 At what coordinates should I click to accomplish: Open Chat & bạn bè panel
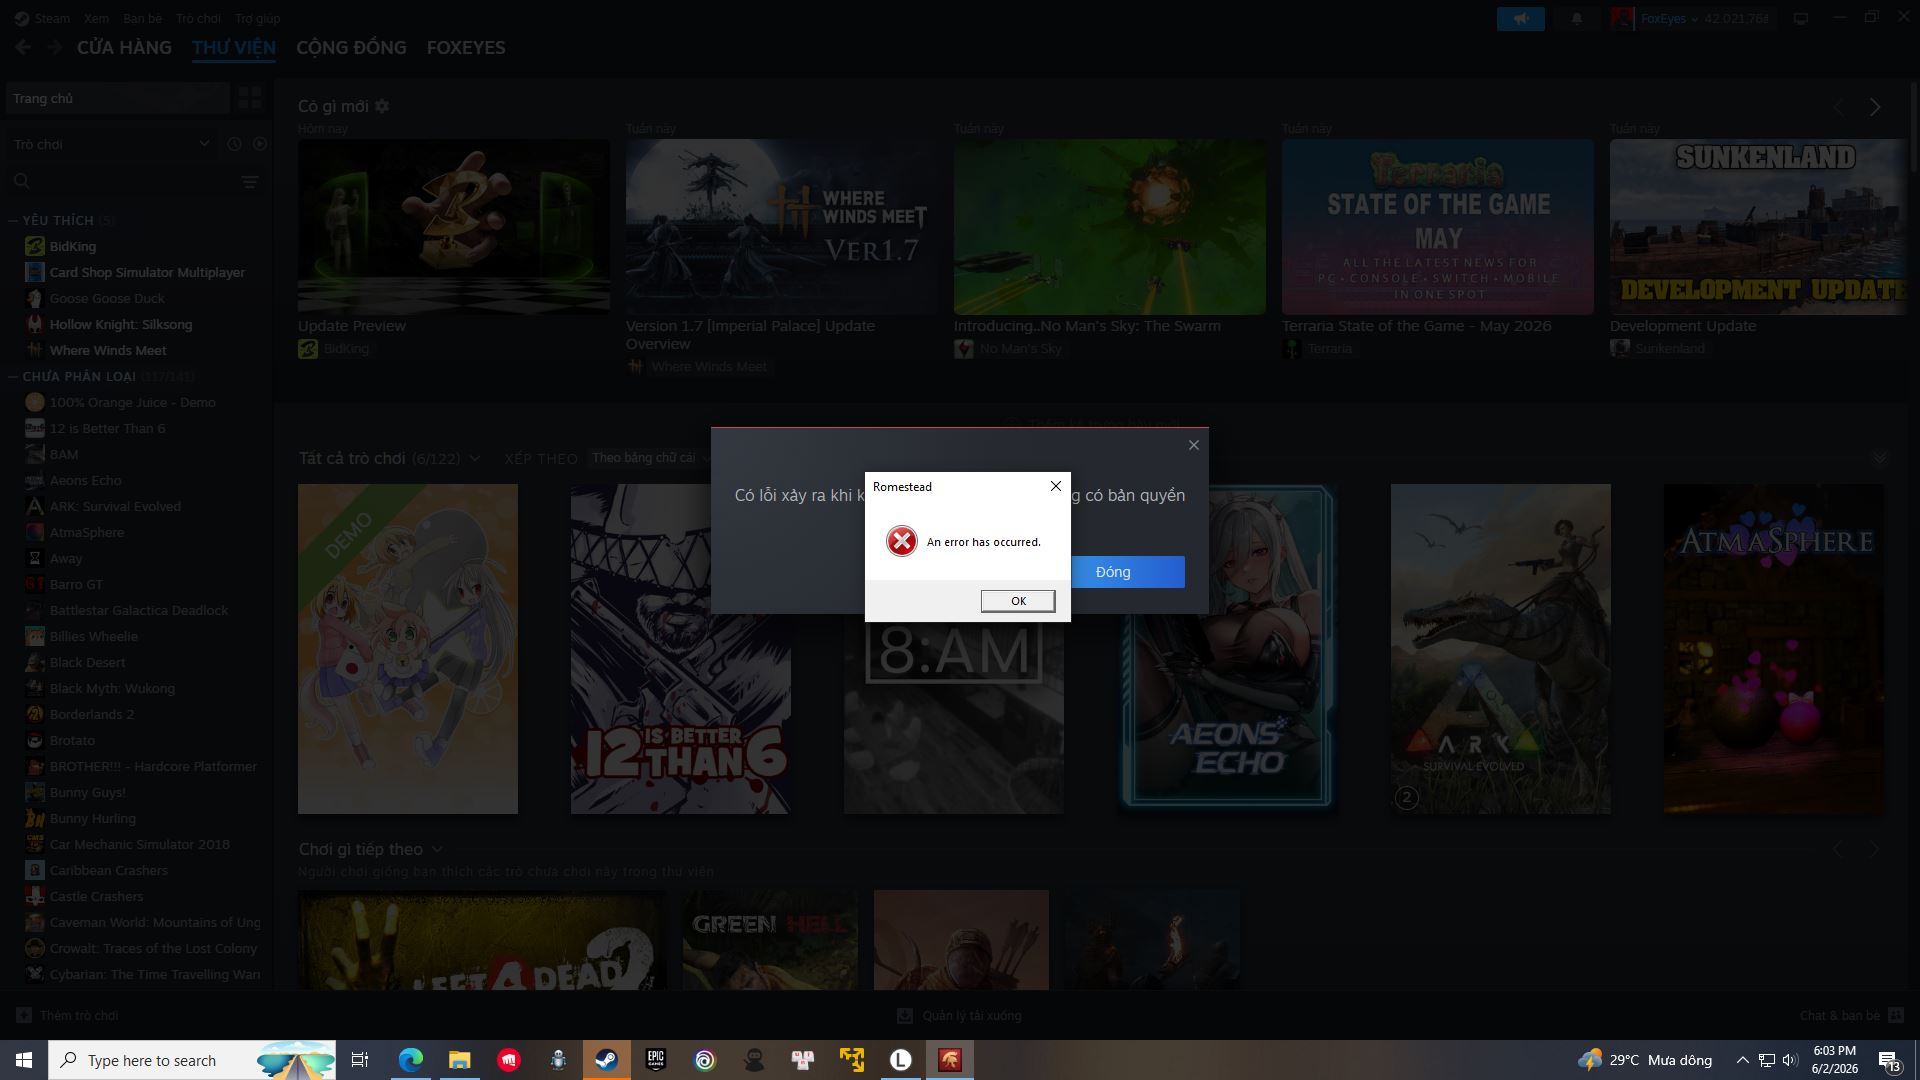pyautogui.click(x=1851, y=1015)
